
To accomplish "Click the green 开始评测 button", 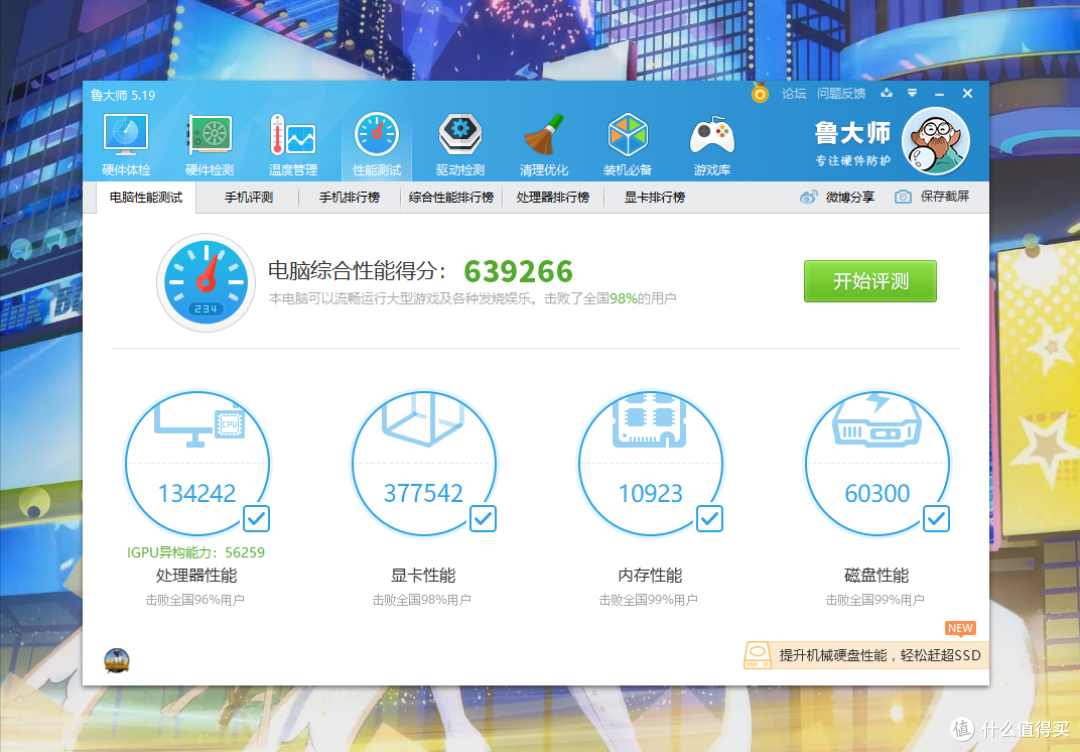I will pyautogui.click(x=870, y=281).
